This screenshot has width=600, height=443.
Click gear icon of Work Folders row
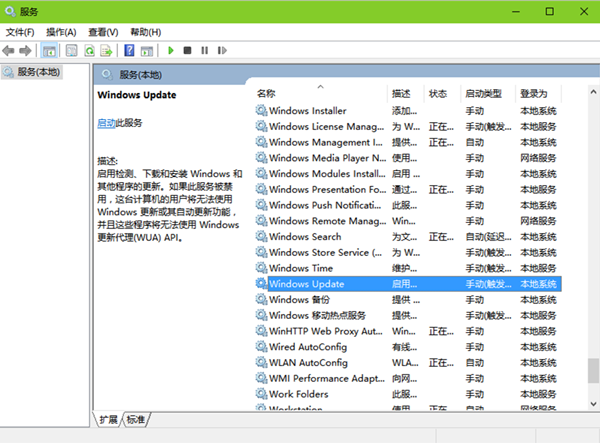click(261, 394)
